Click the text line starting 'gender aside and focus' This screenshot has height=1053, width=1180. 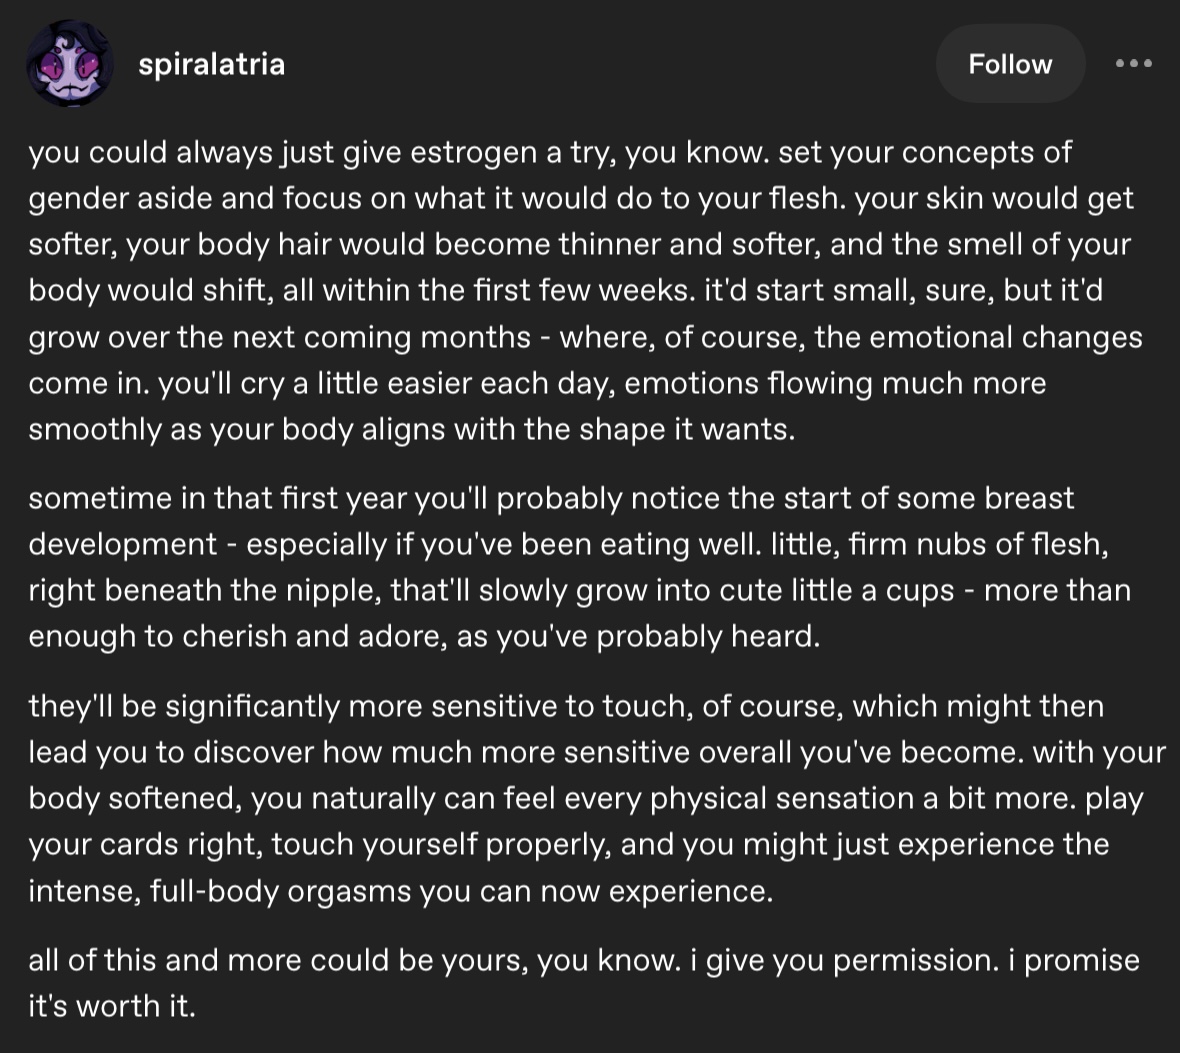pos(581,199)
